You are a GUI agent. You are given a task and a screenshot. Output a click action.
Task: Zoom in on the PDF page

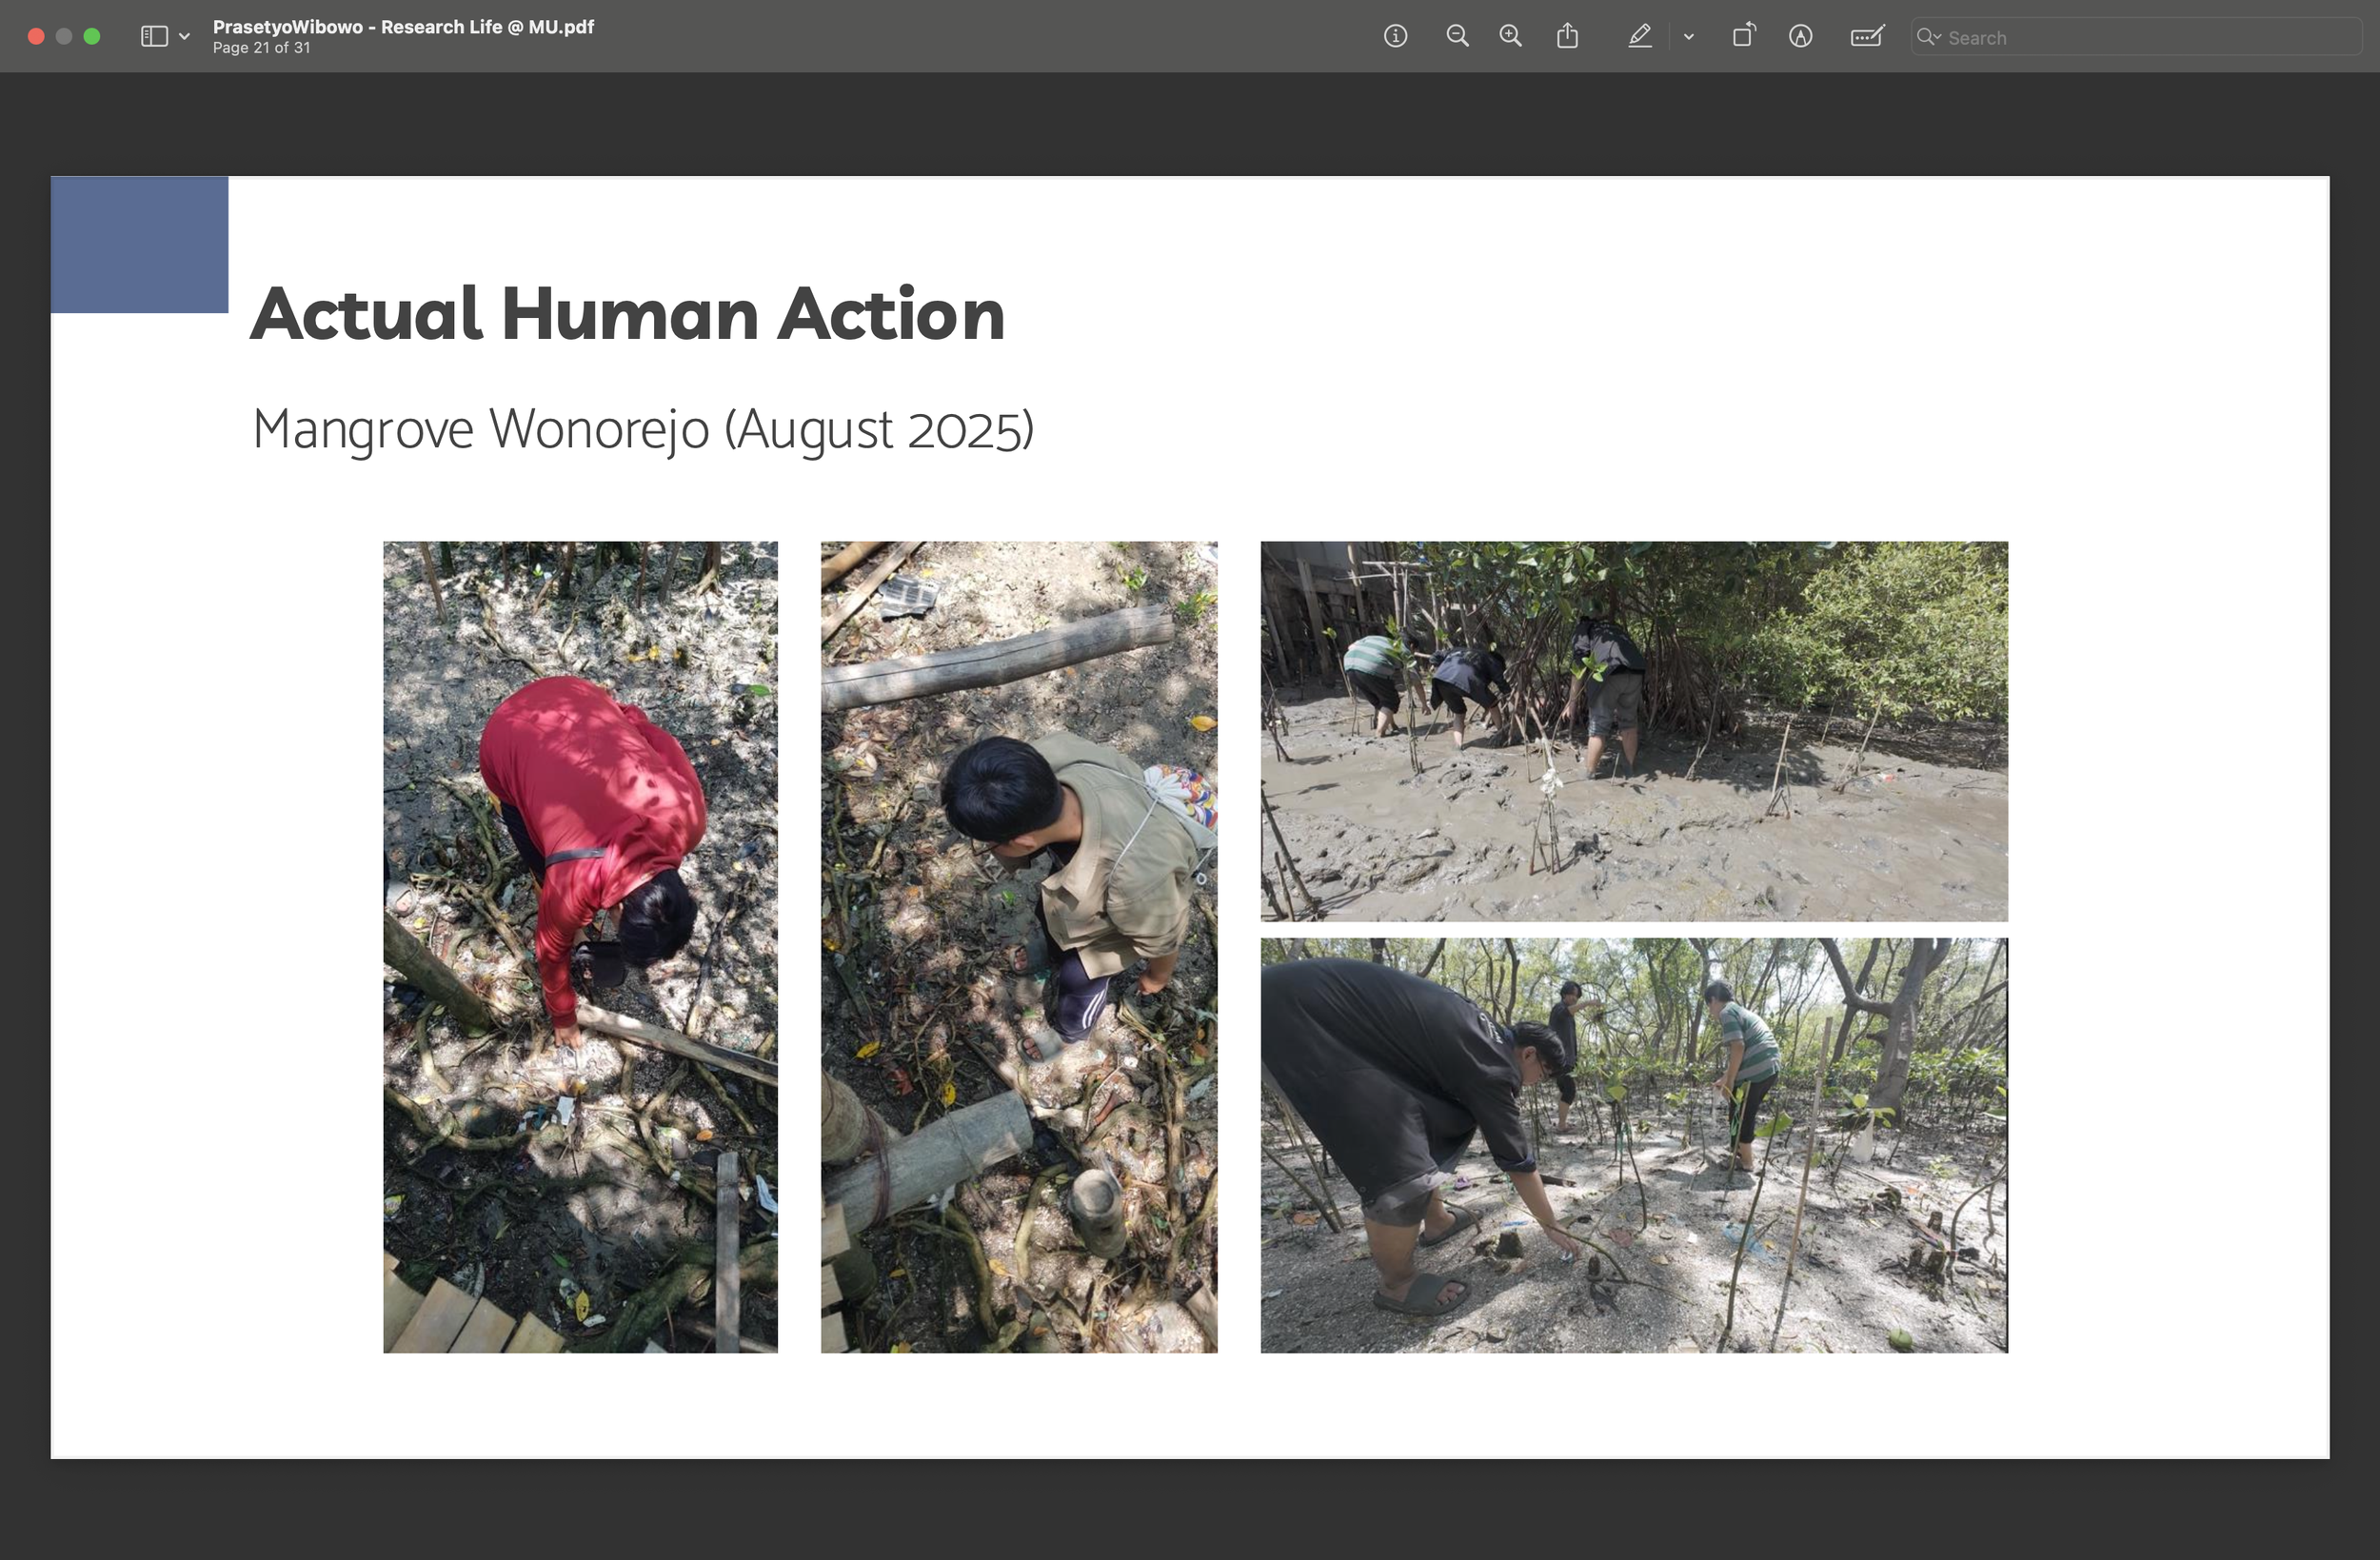point(1510,37)
